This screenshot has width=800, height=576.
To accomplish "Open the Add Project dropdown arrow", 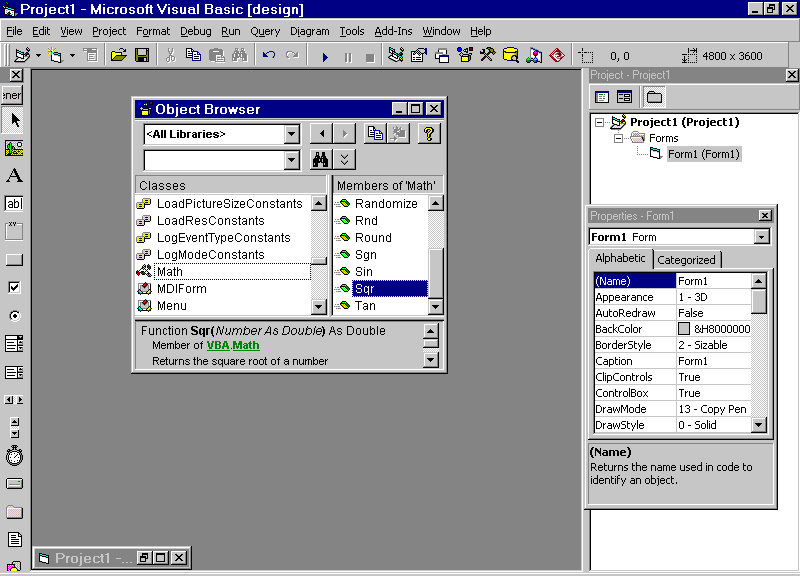I will pos(38,55).
